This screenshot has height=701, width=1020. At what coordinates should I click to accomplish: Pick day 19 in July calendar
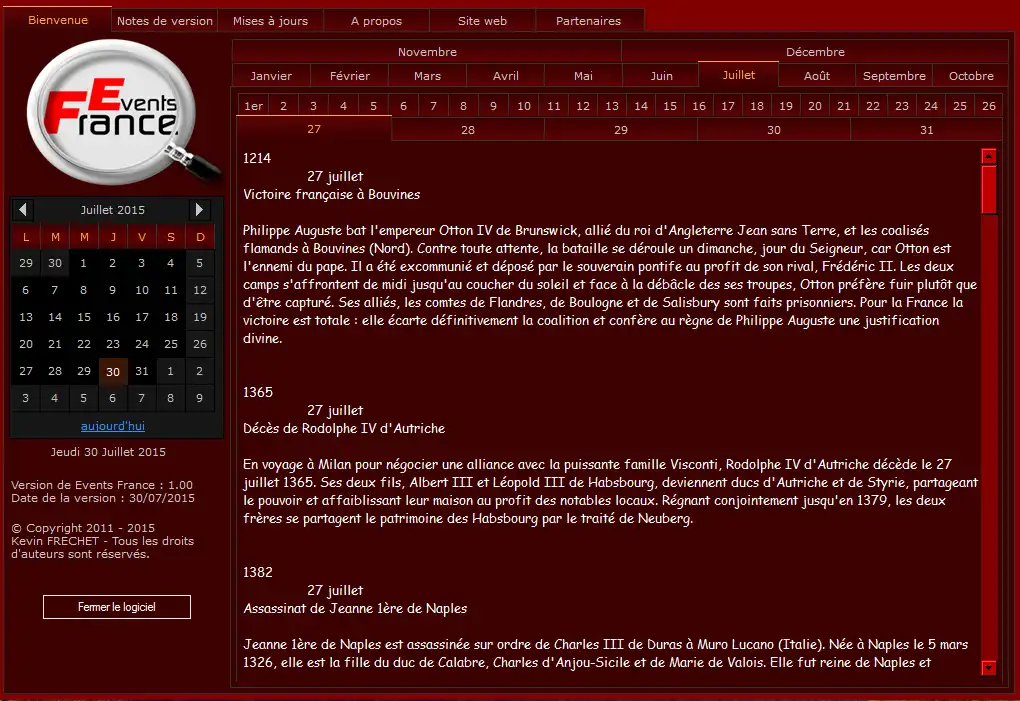(x=200, y=317)
